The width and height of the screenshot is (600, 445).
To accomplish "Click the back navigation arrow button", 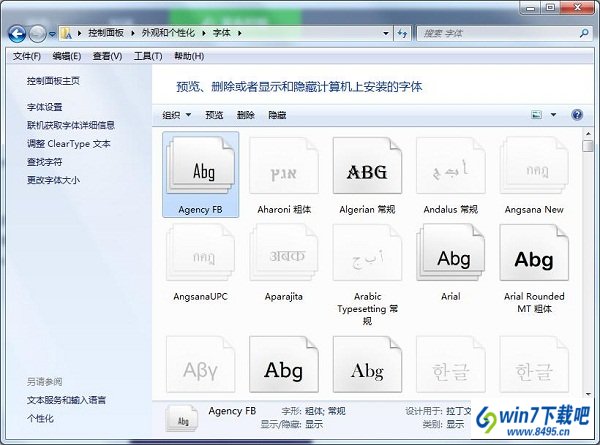I will click(x=17, y=34).
